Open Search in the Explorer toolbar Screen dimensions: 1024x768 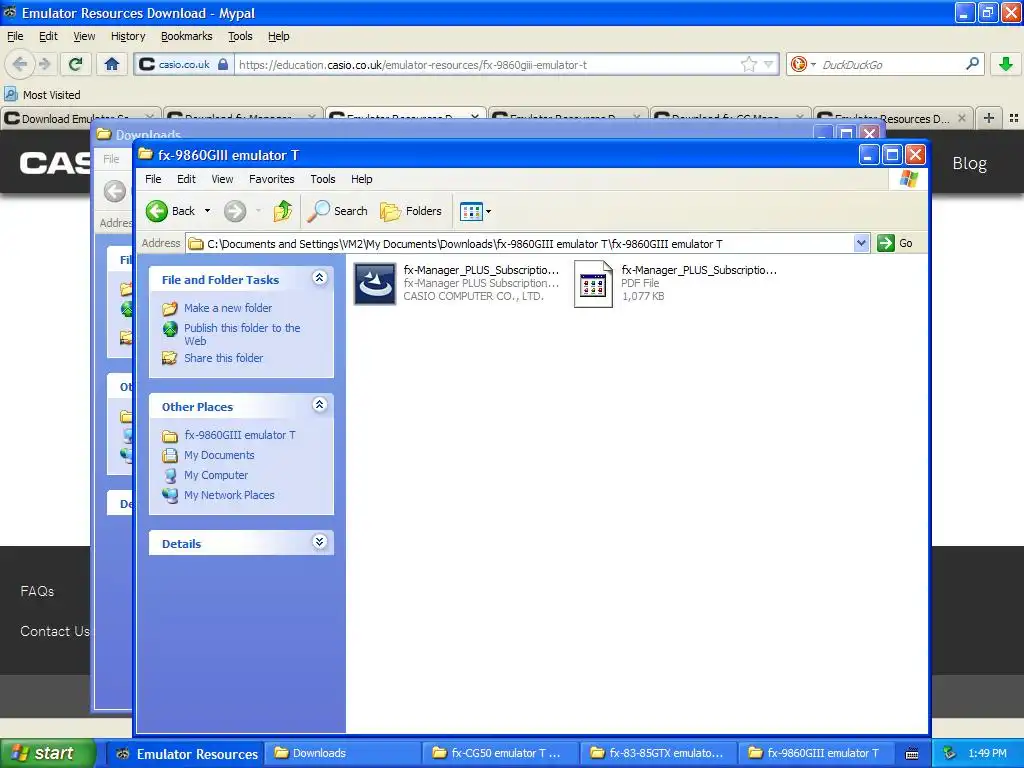(x=338, y=211)
